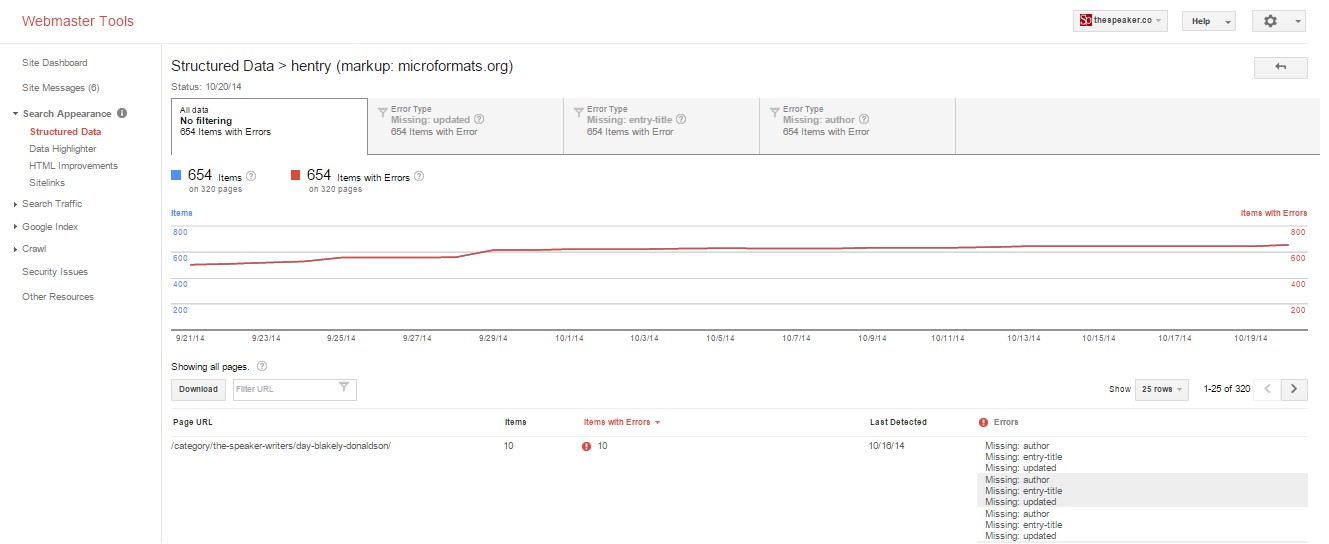This screenshot has width=1329, height=544.
Task: Click the help icon beside Missing: updated
Action: click(479, 120)
